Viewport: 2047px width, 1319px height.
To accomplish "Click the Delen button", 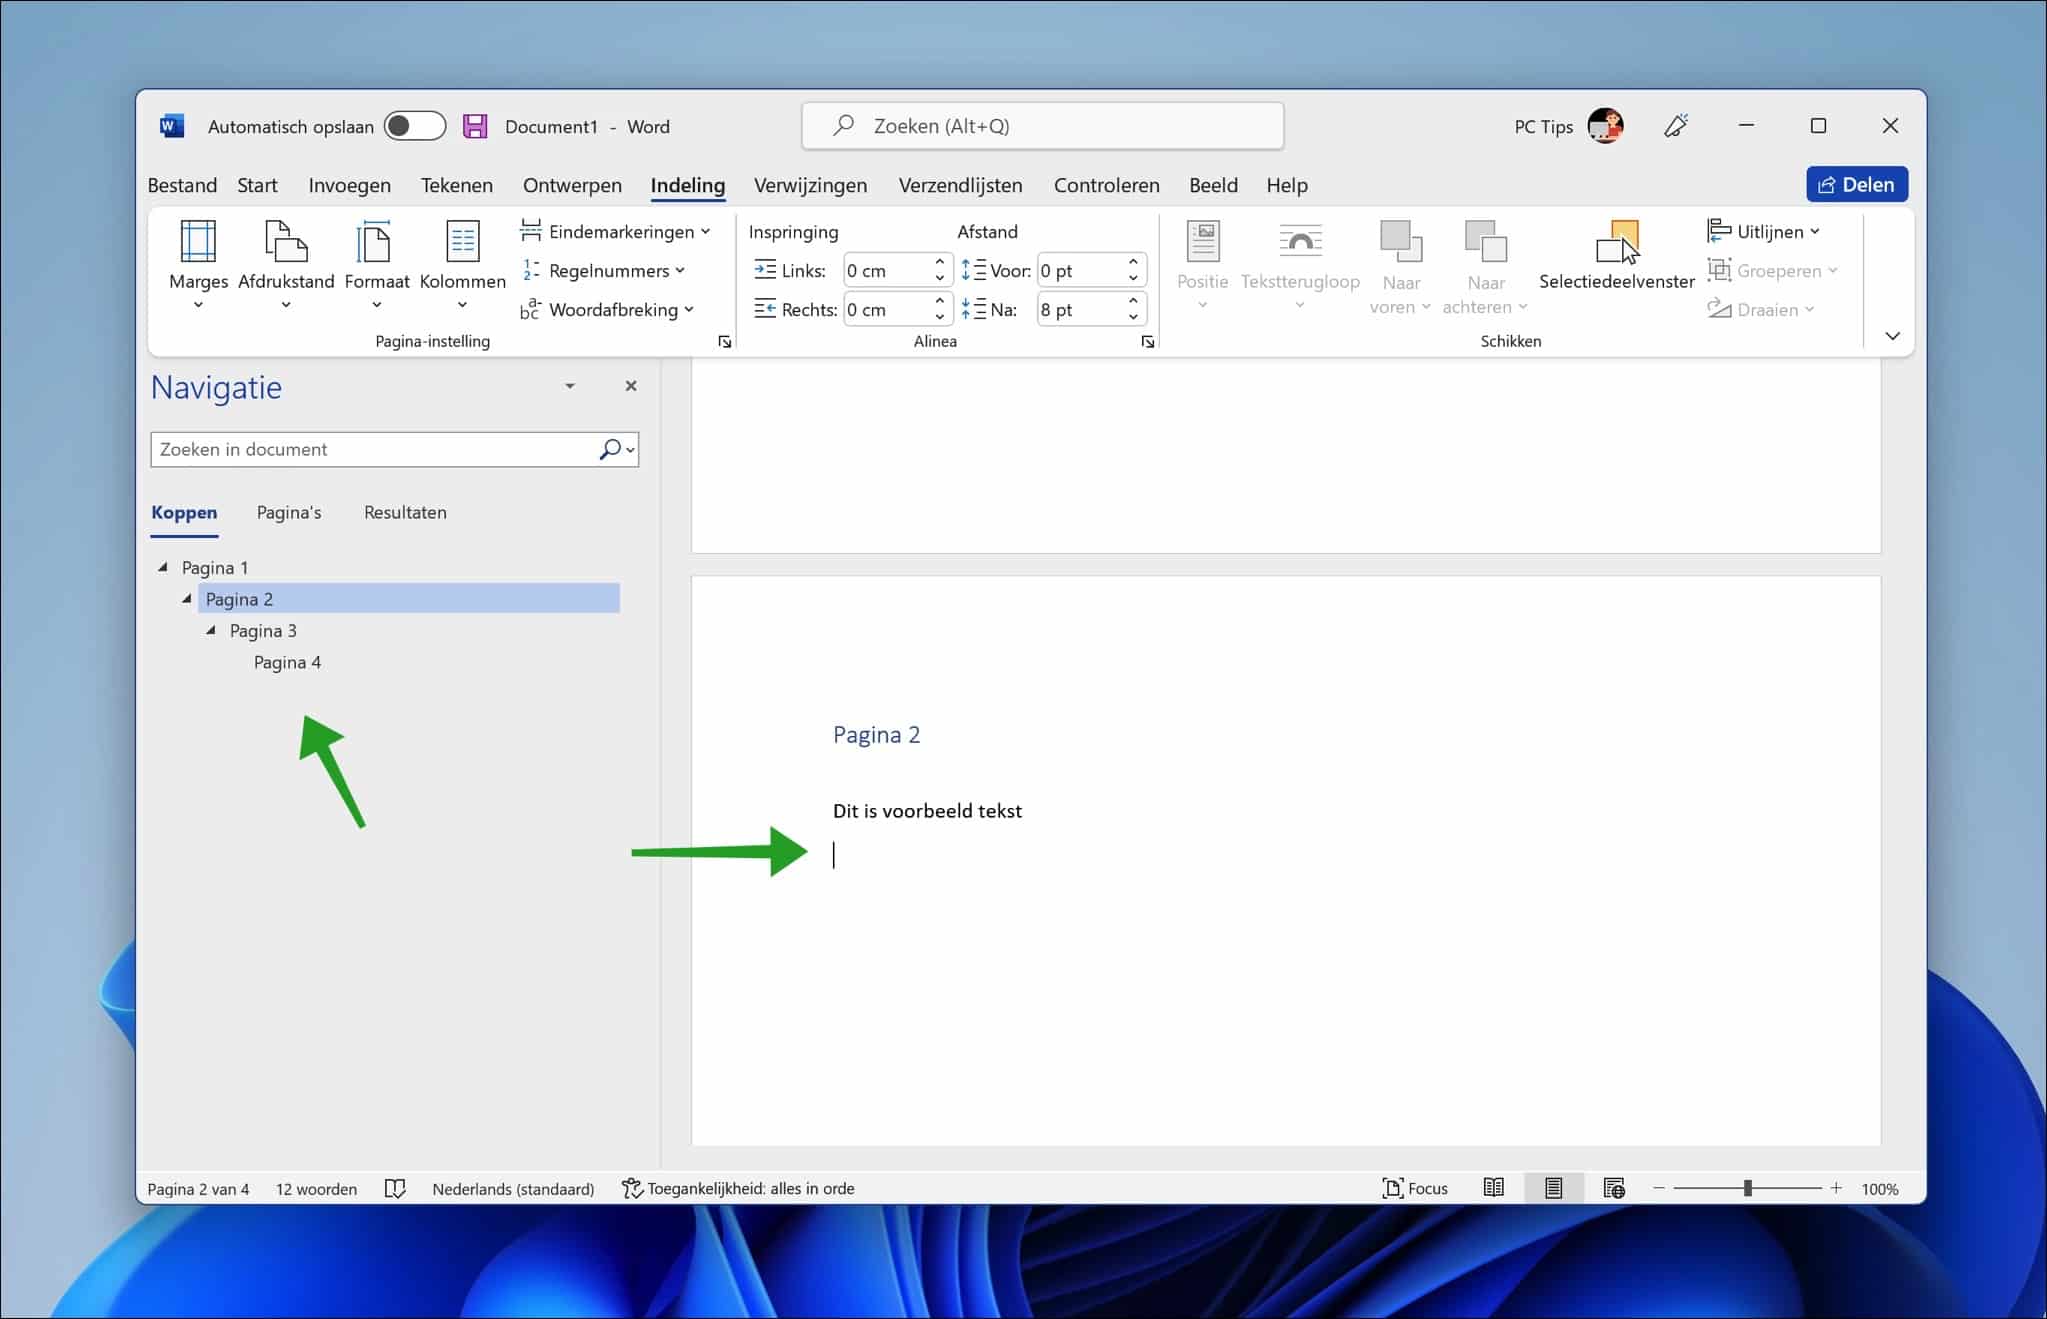I will [1856, 184].
